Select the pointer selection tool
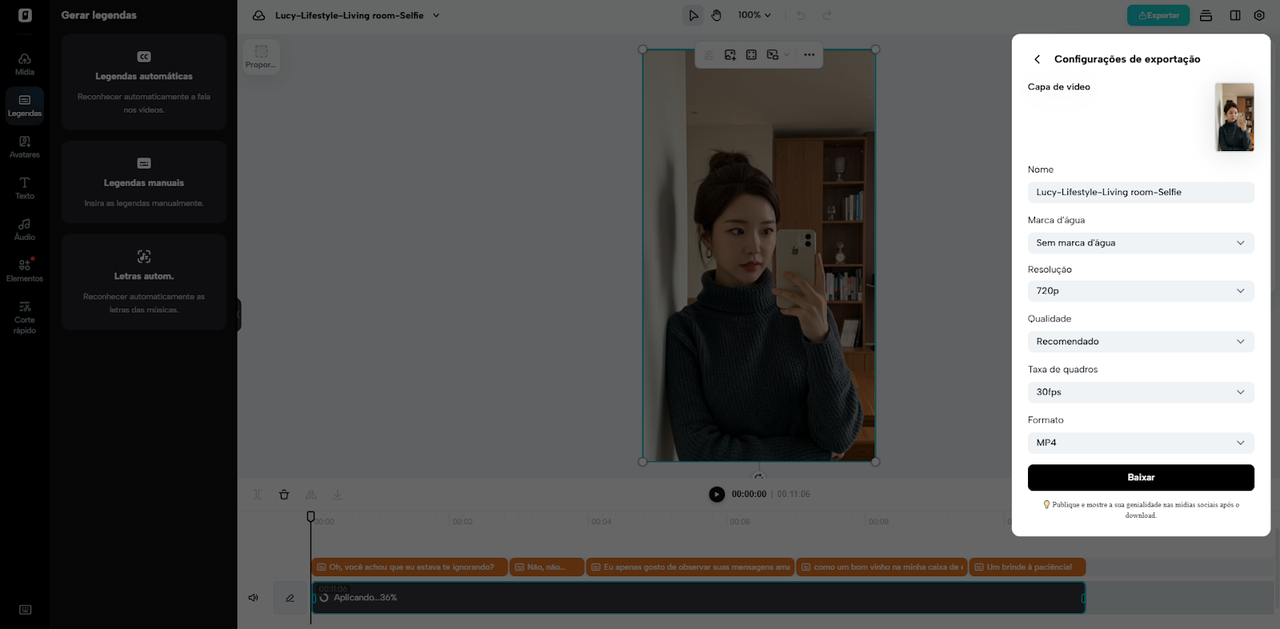 [693, 15]
